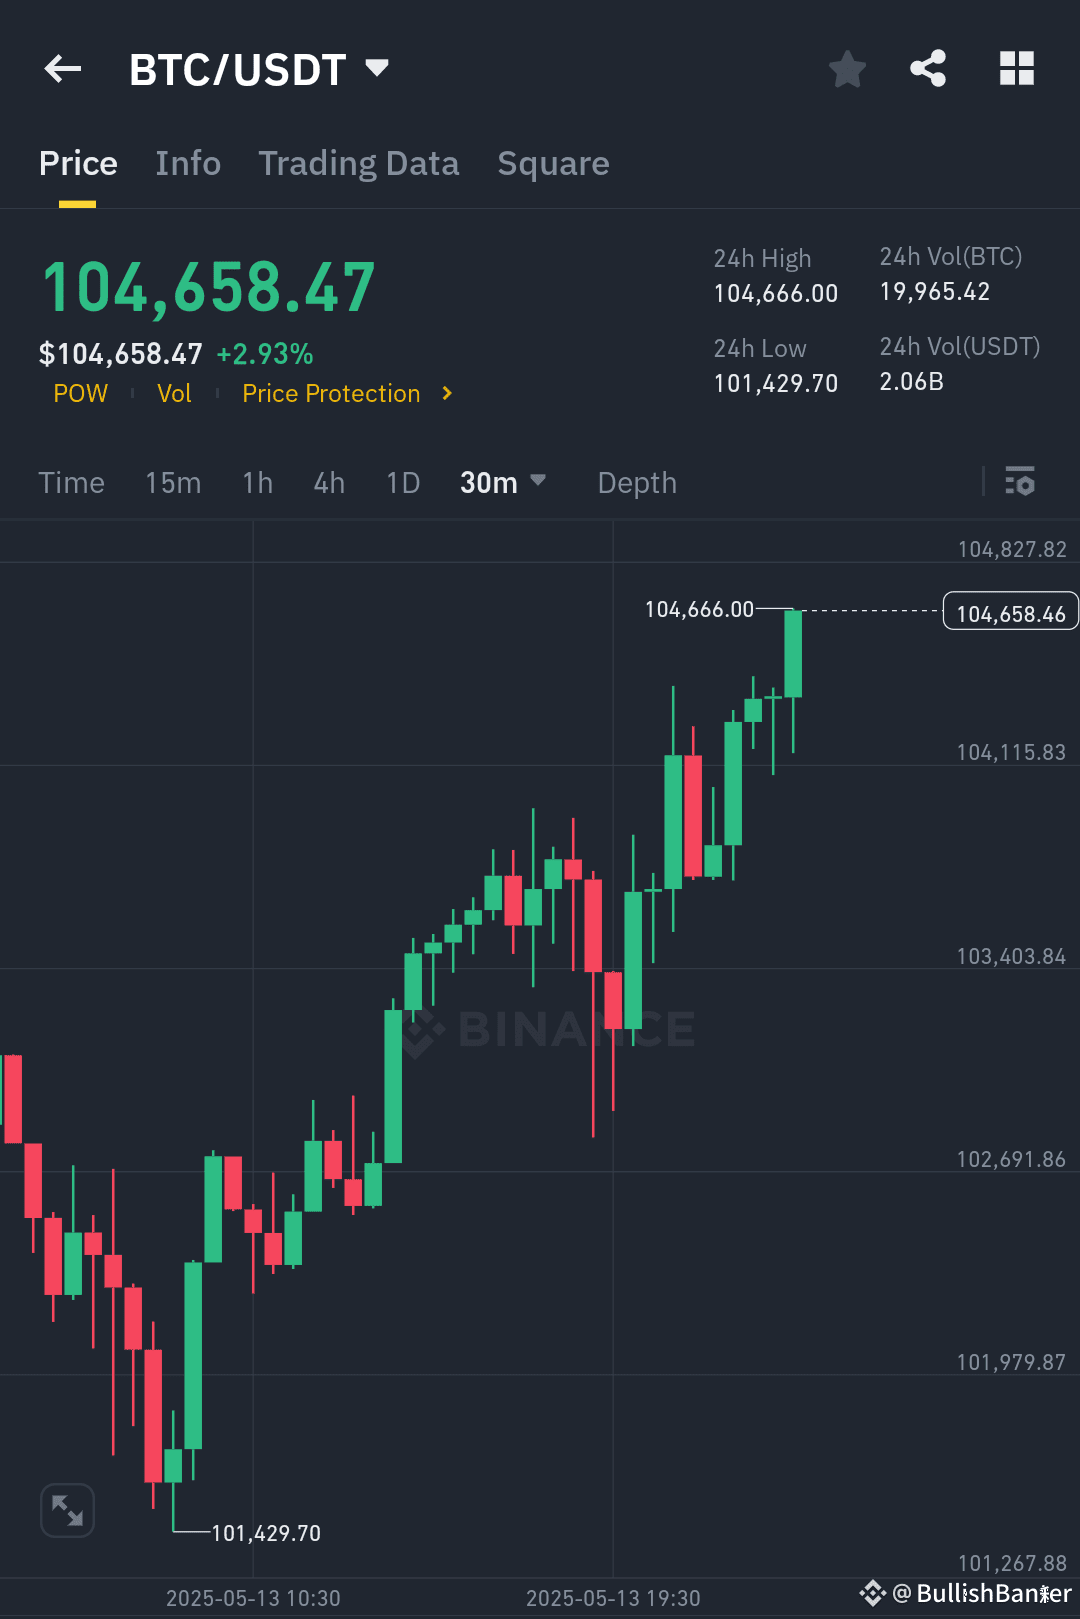This screenshot has width=1080, height=1619.
Task: Open the 30m interval dropdown
Action: point(503,483)
